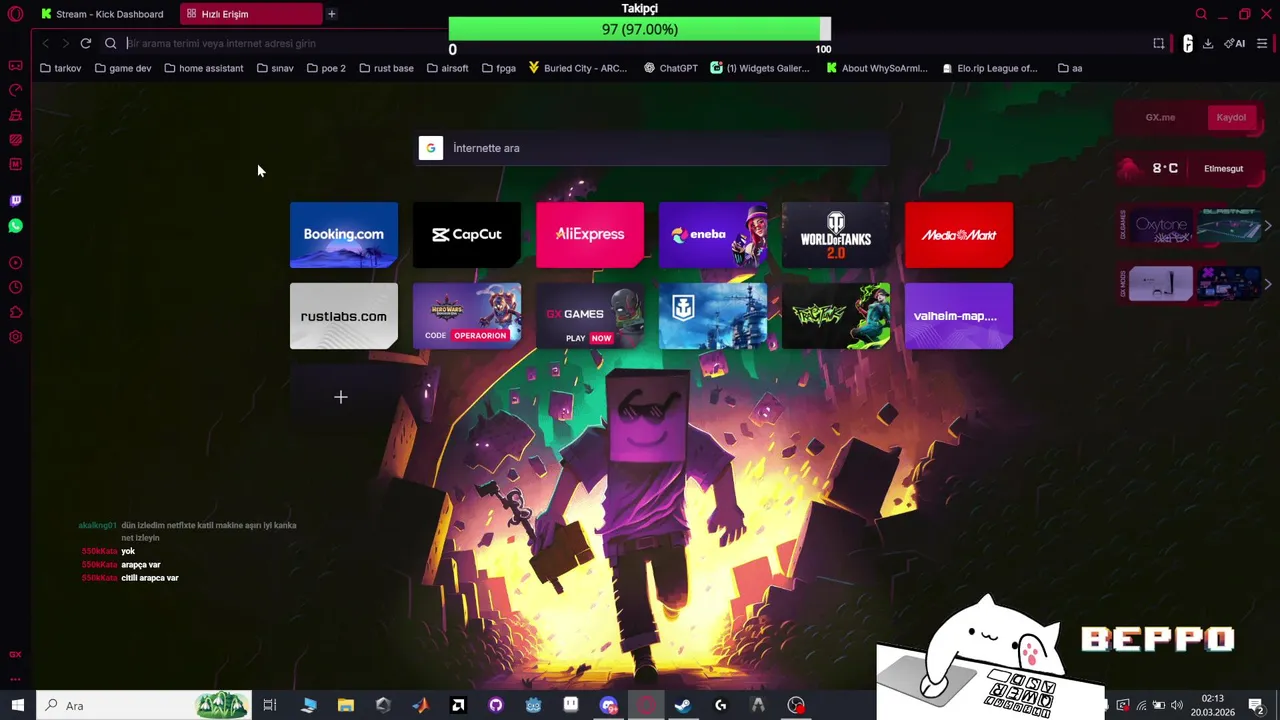Open Twitch in the sidebar
1280x720 pixels.
[x=15, y=201]
